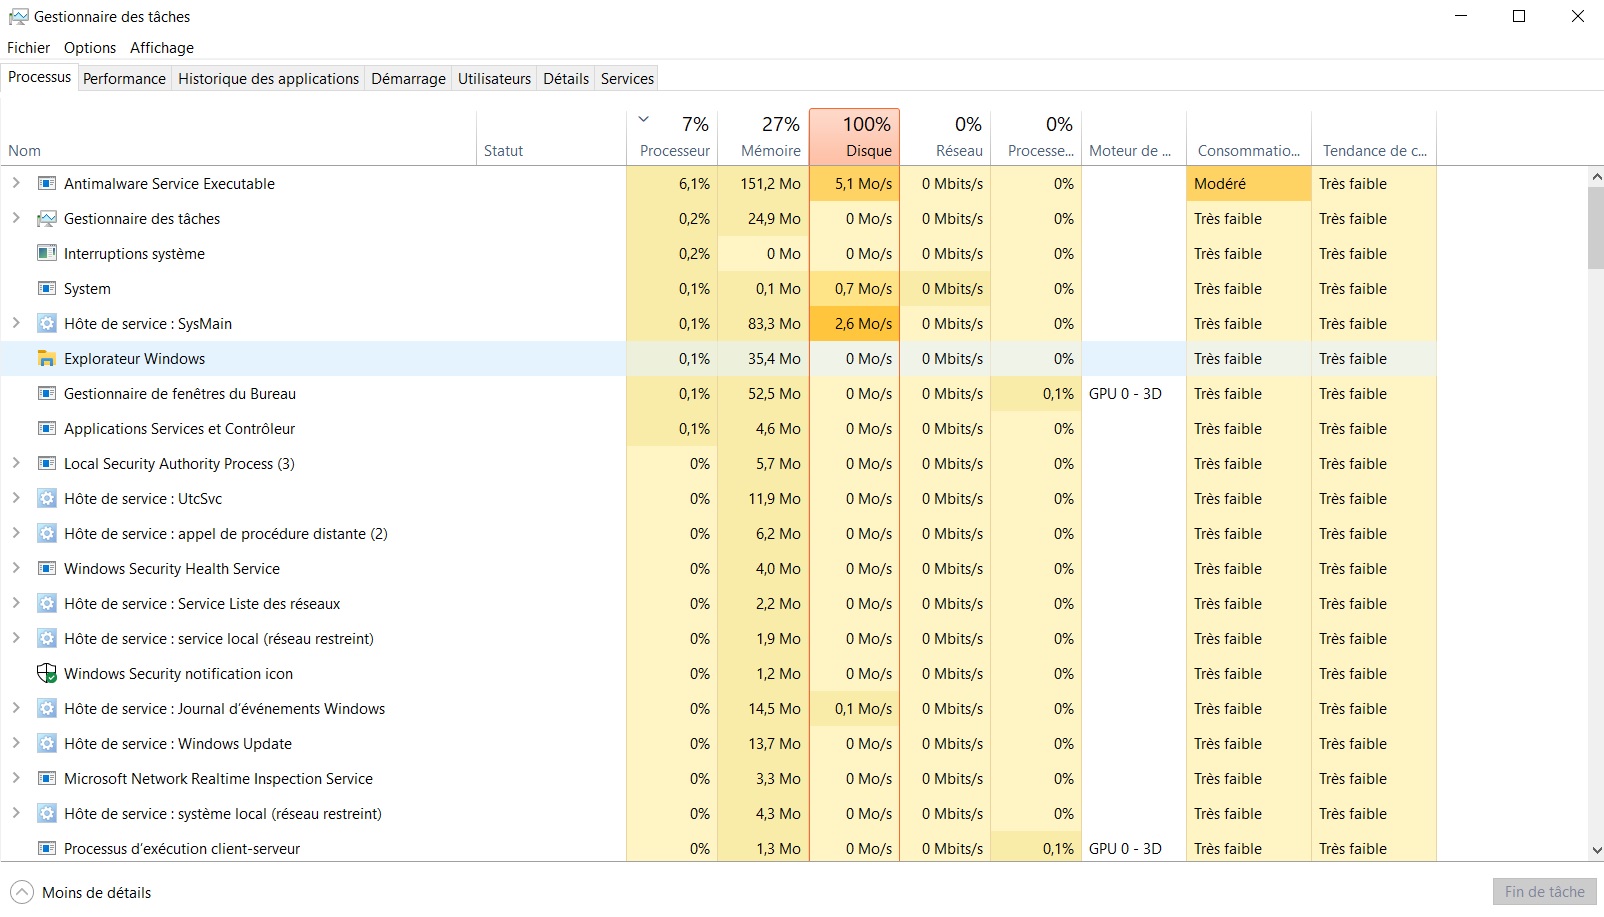Sort by Processeur column header
Screen dimensions: 1604x917
click(x=672, y=137)
